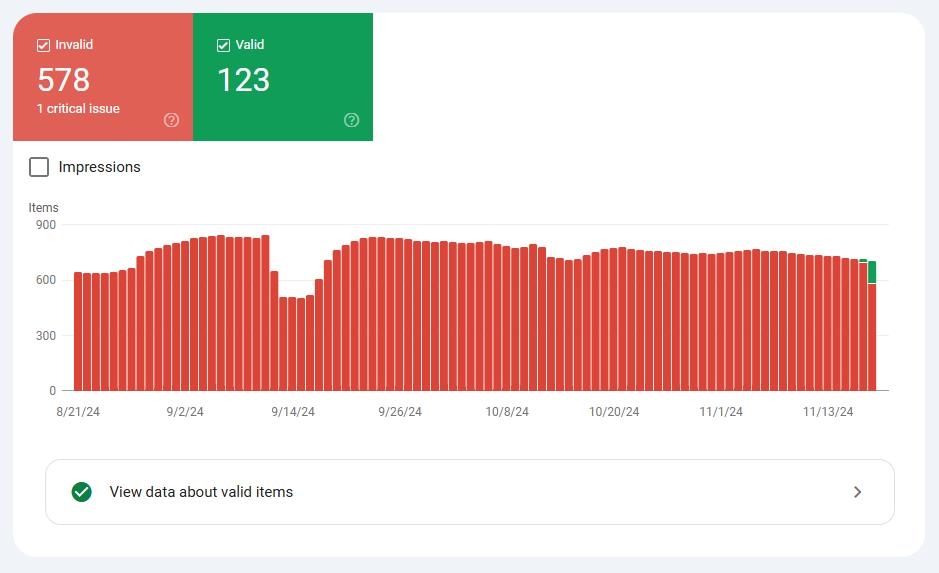Click the 300 y-axis value

(46, 335)
